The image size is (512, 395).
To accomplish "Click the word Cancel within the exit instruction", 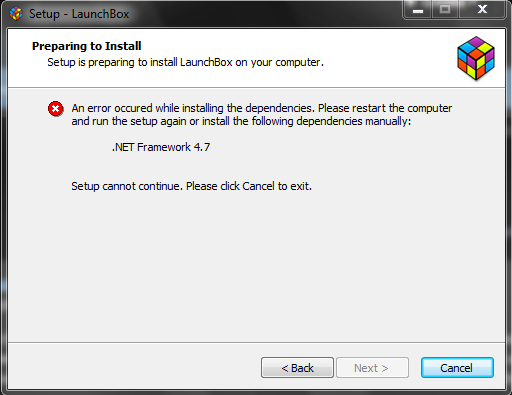I will click(x=259, y=186).
